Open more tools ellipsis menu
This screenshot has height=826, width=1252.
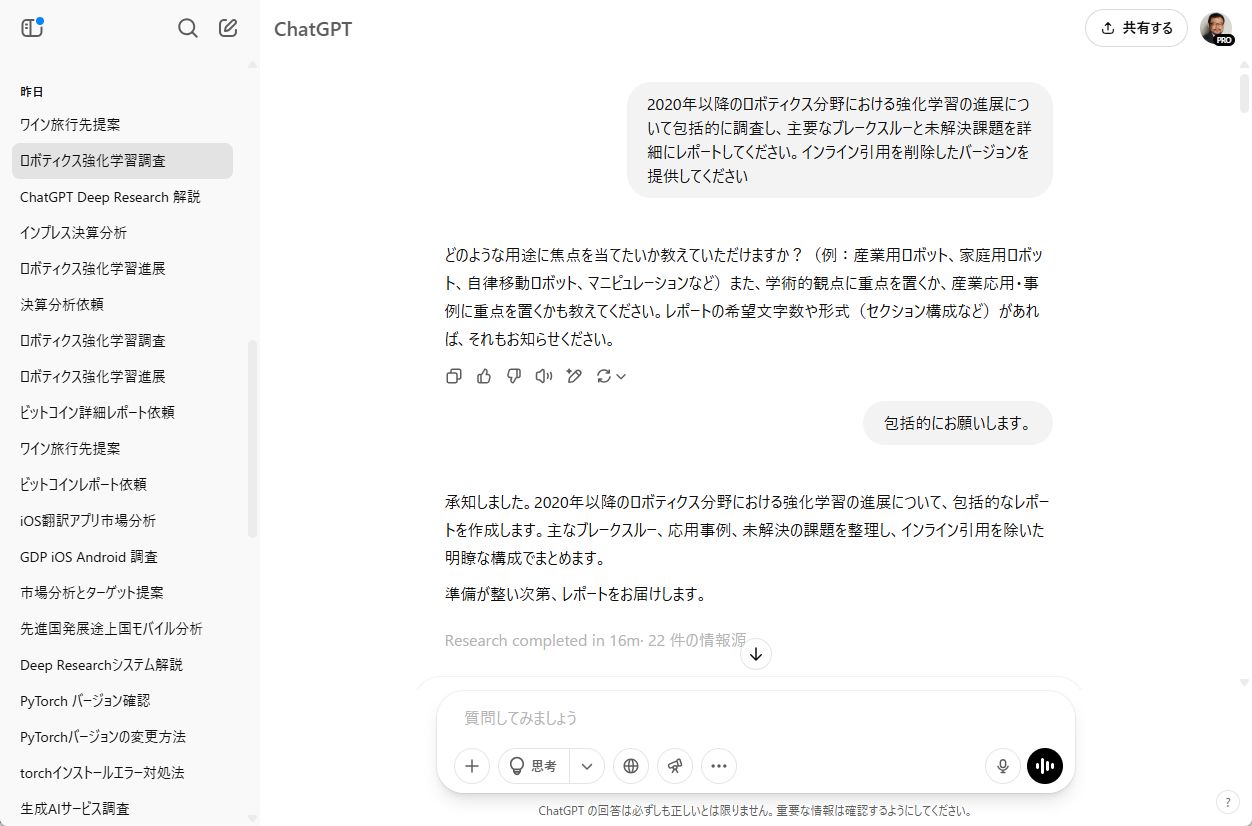point(719,766)
